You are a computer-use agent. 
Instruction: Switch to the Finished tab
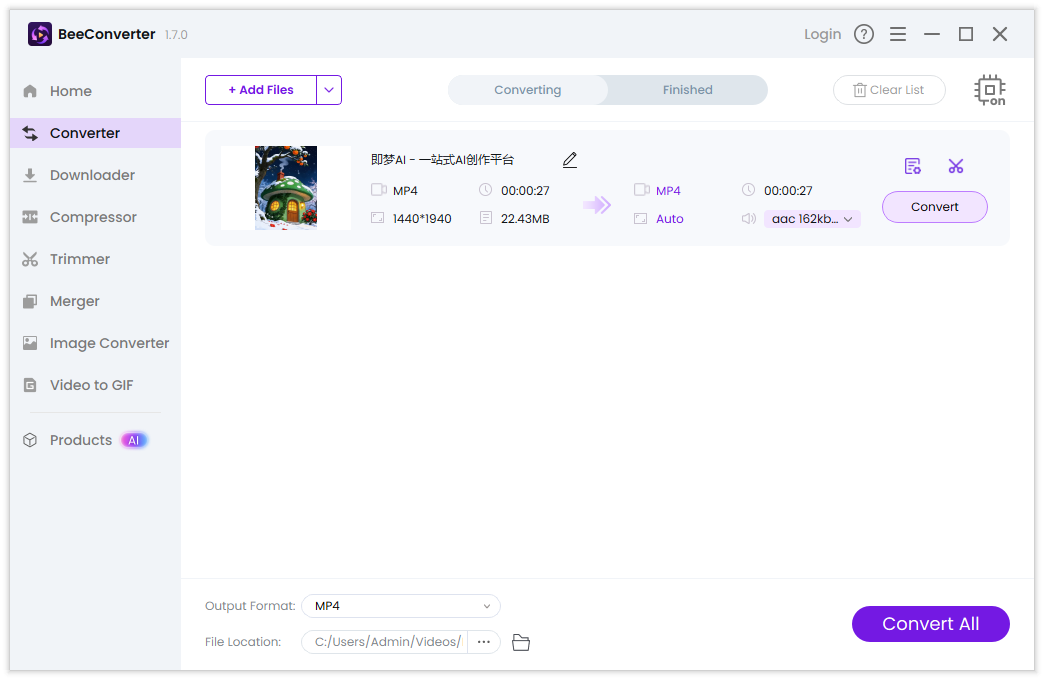(687, 89)
